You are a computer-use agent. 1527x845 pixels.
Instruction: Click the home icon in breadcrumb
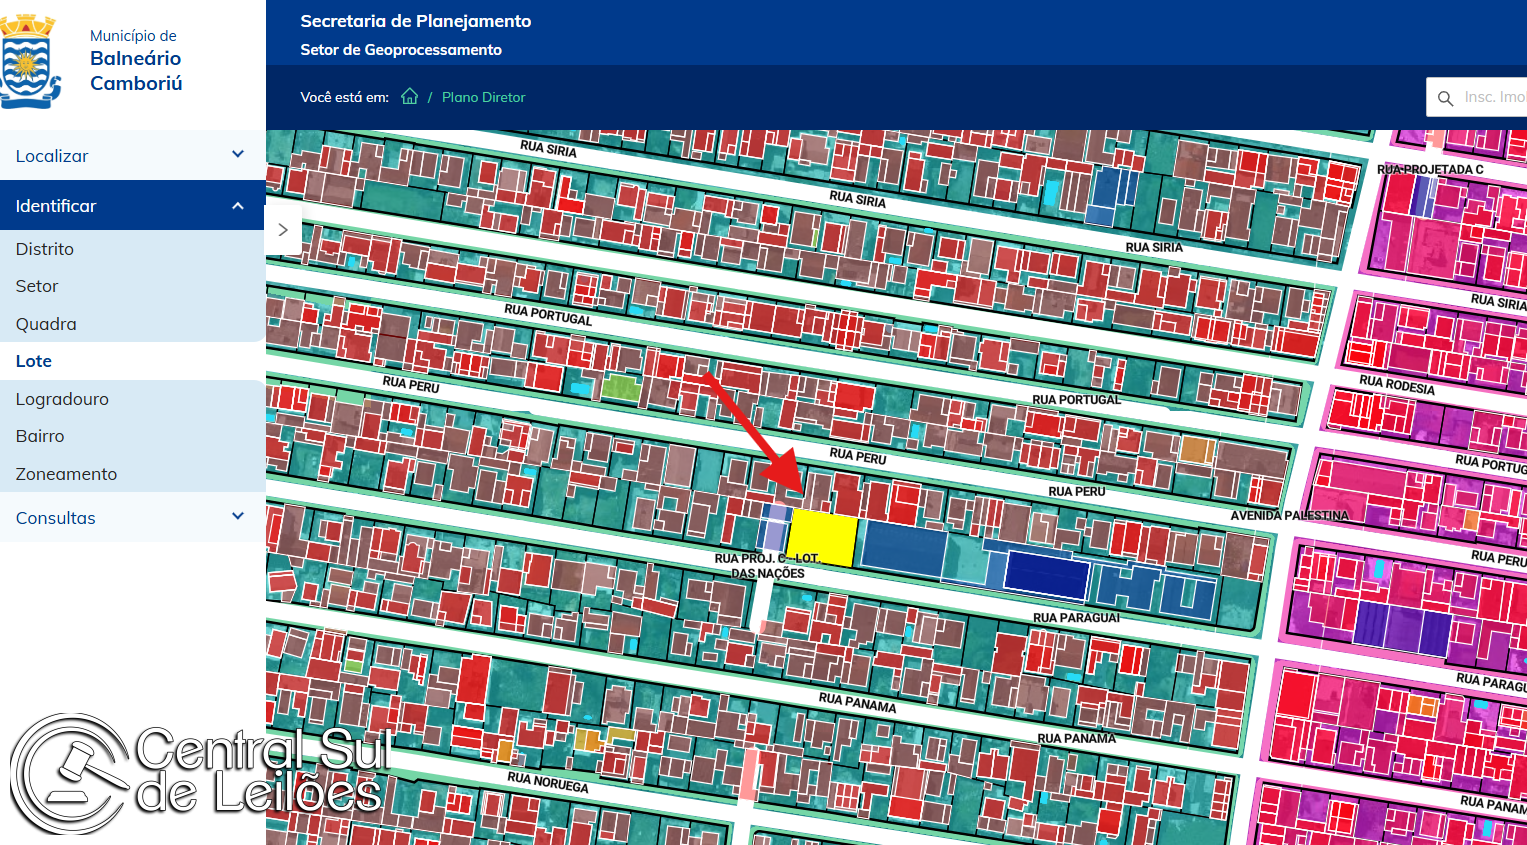(x=410, y=96)
